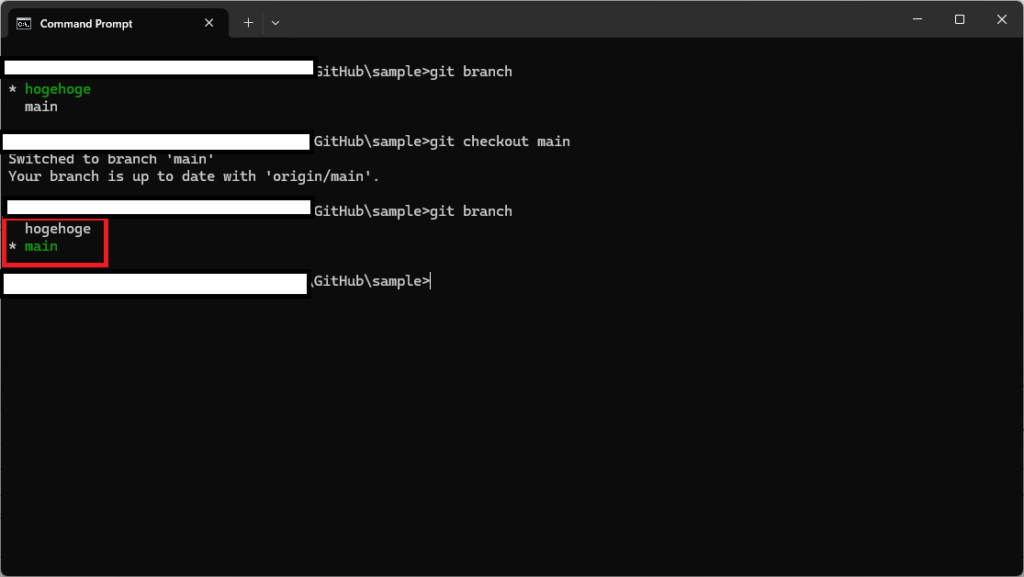Click the highlighted main branch in the red box

click(41, 246)
